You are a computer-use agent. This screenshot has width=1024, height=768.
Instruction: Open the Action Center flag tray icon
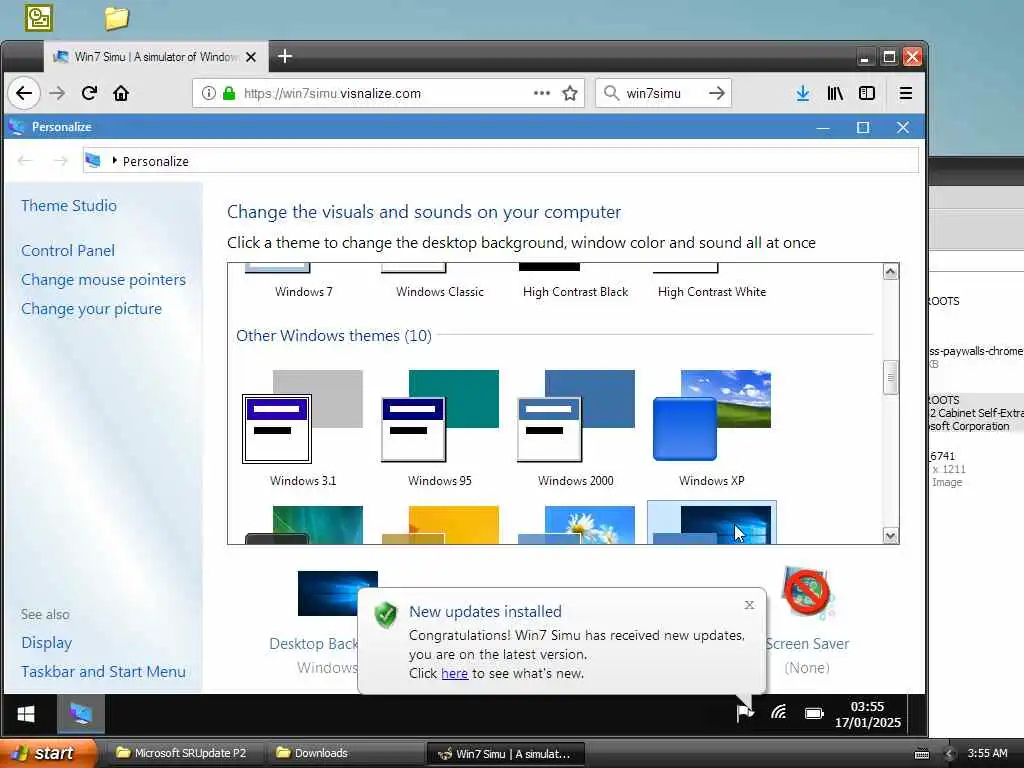click(x=744, y=713)
